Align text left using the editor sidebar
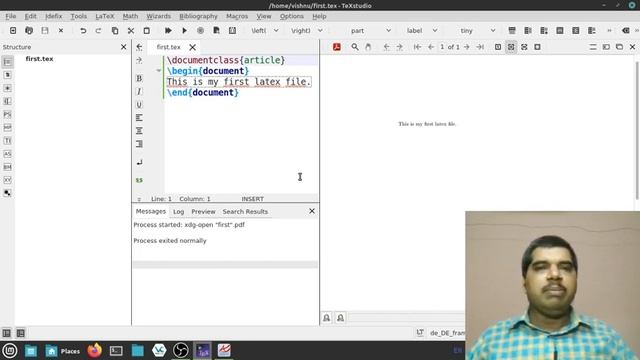Viewport: 640px width, 360px height. [139, 118]
